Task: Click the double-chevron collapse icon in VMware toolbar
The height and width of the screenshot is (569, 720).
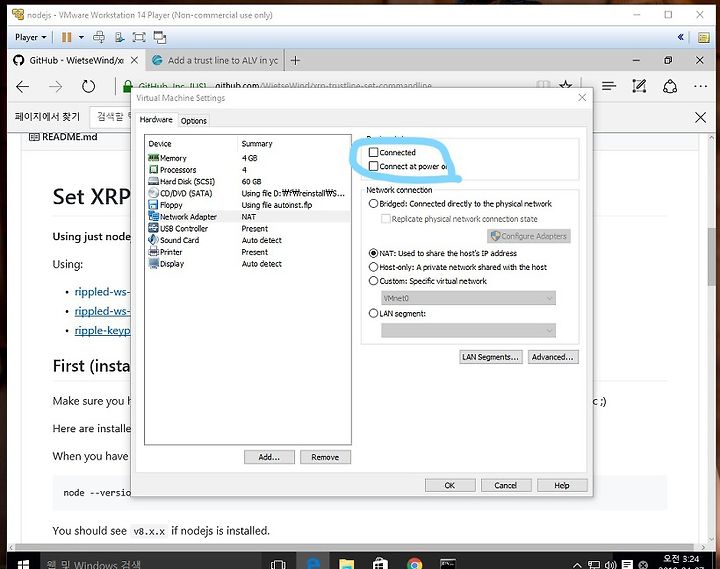Action: point(681,37)
